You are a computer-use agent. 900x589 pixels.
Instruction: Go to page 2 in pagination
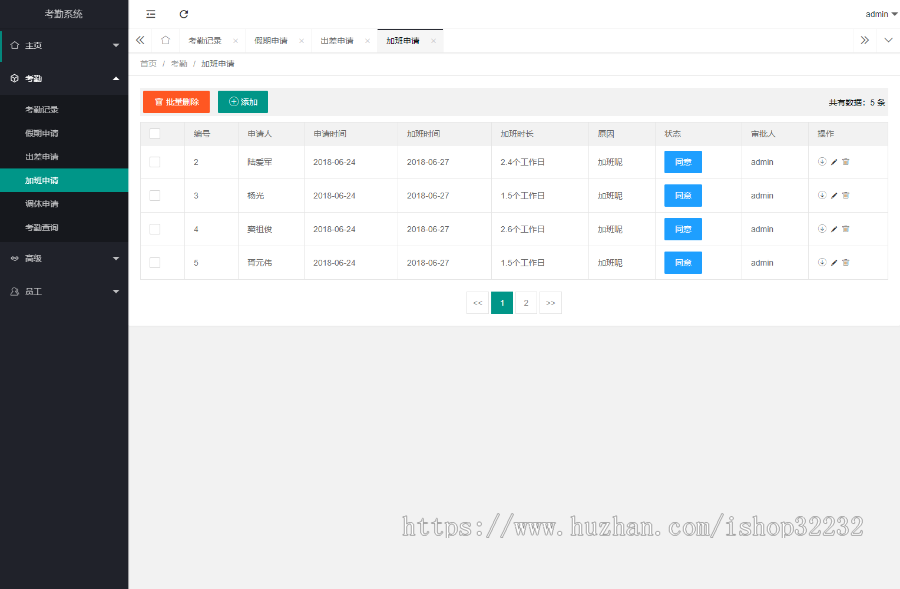526,303
